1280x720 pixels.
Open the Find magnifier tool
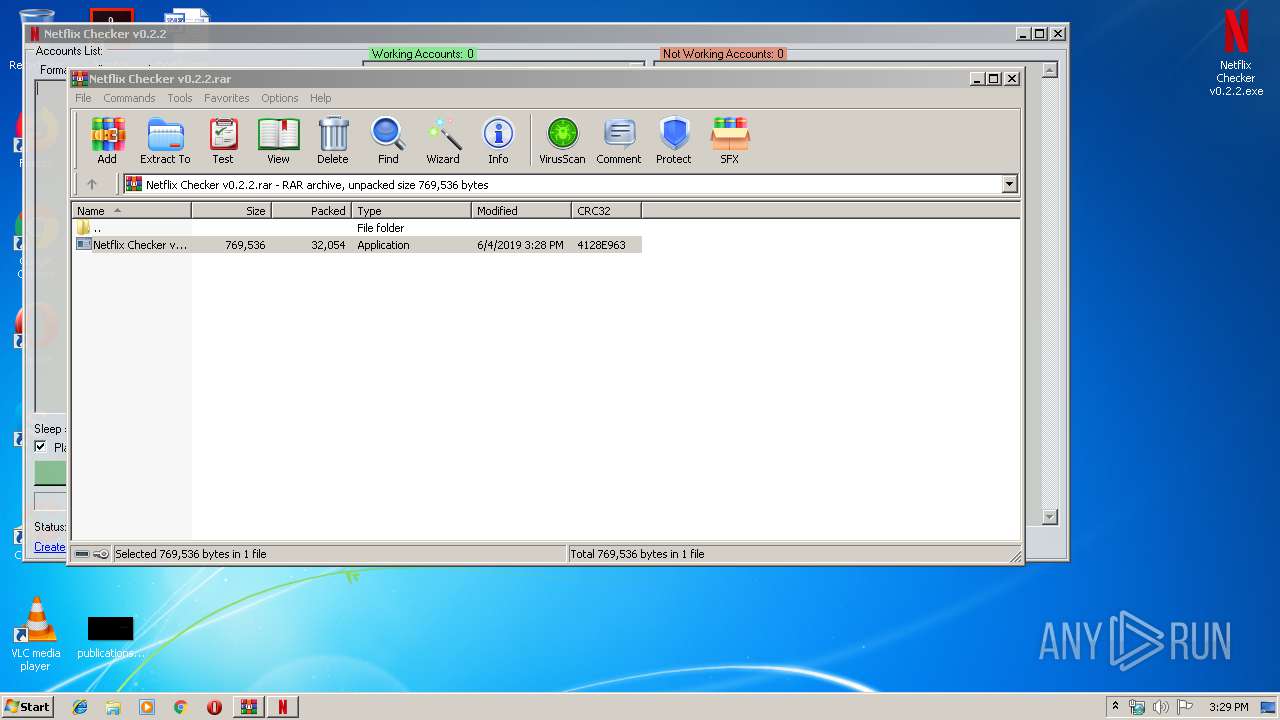pyautogui.click(x=388, y=140)
